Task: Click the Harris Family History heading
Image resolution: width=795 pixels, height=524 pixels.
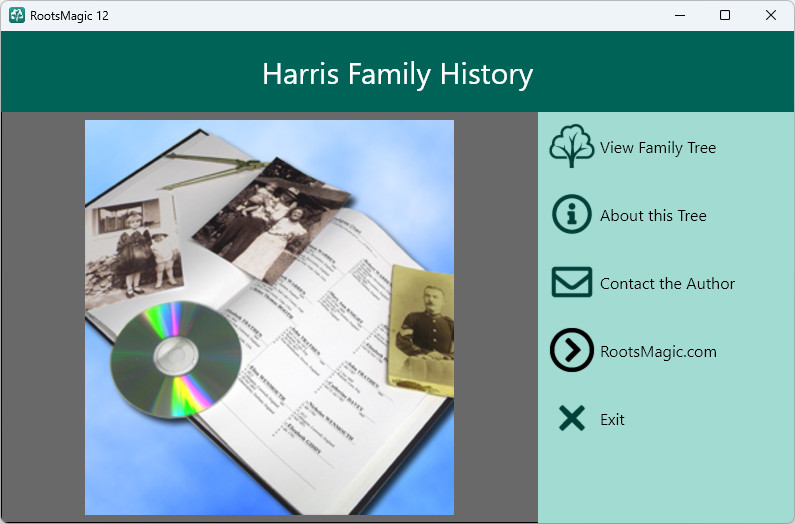Action: click(398, 74)
